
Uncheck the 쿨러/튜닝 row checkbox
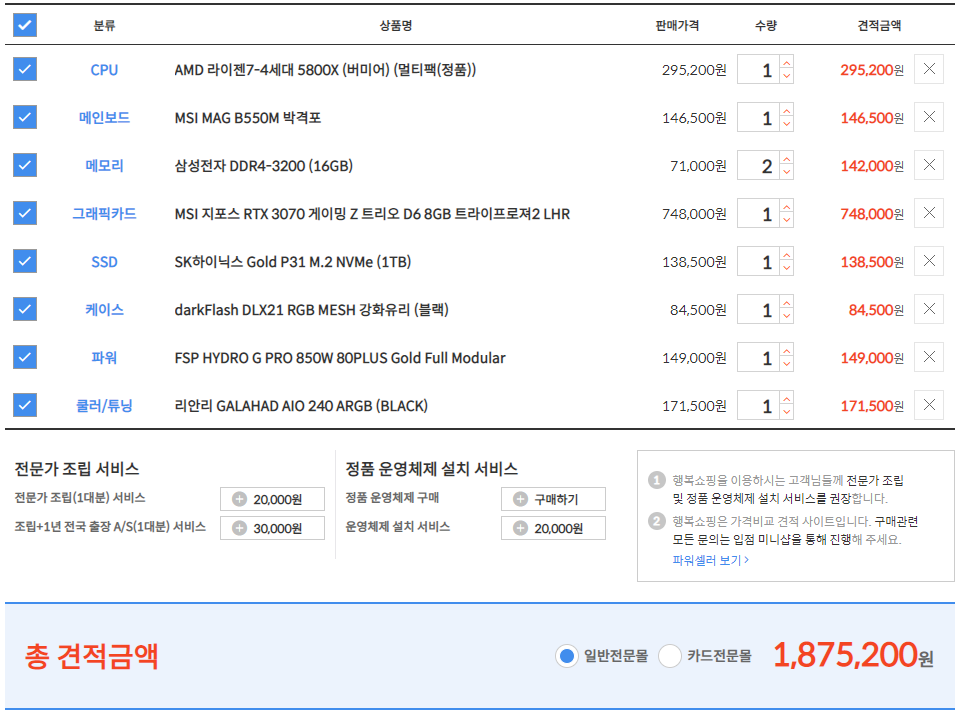click(x=25, y=405)
